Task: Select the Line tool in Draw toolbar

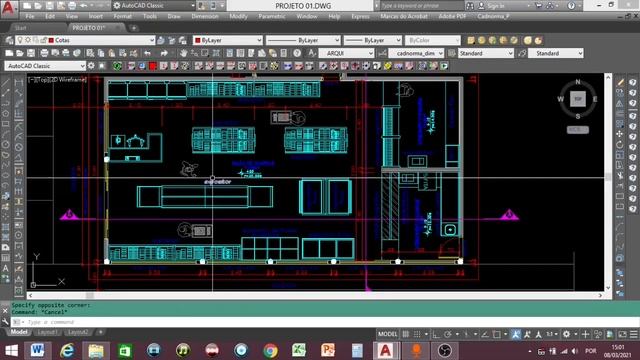Action: click(6, 83)
